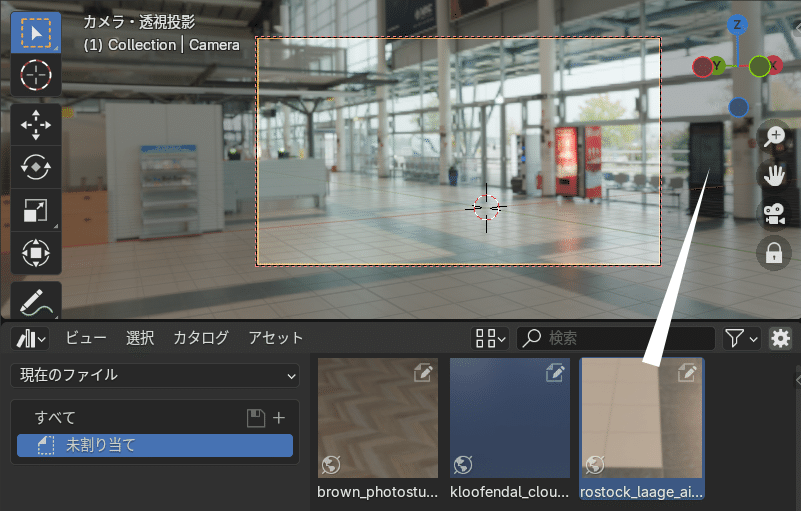Open the editor type dropdown in asset browser
Image resolution: width=801 pixels, height=511 pixels.
coord(30,338)
